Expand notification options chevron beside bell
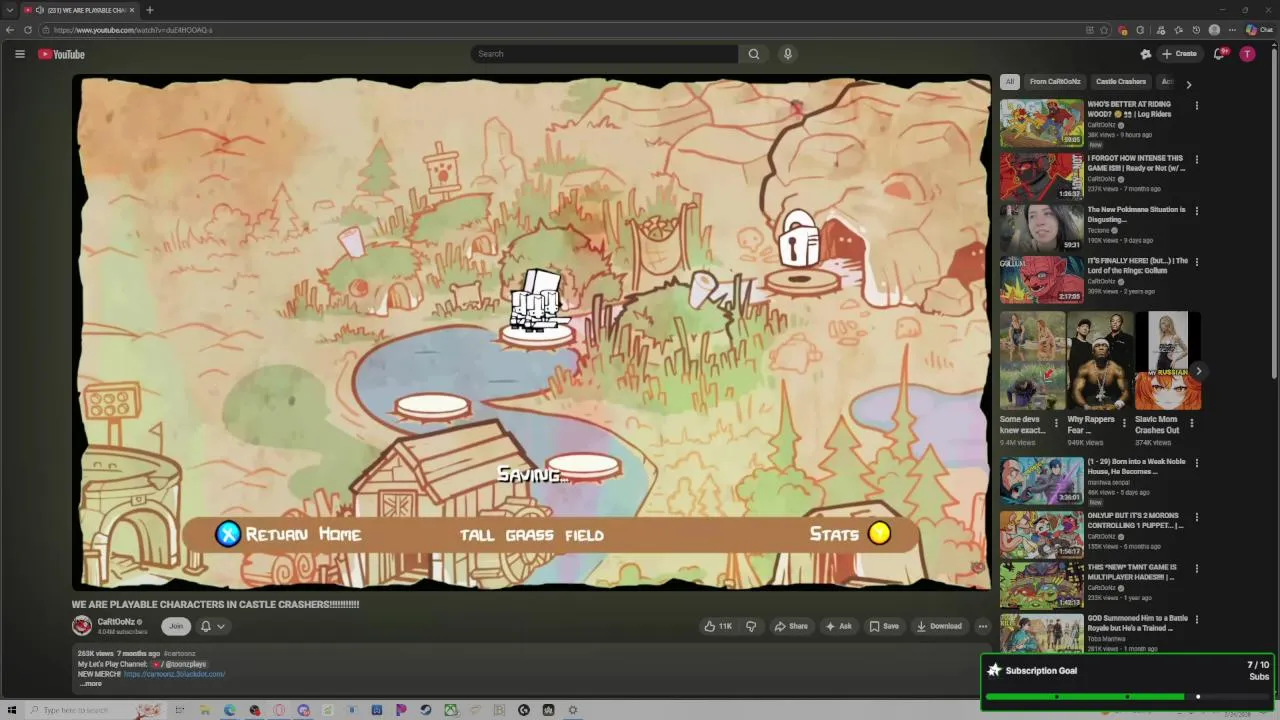 [x=220, y=626]
